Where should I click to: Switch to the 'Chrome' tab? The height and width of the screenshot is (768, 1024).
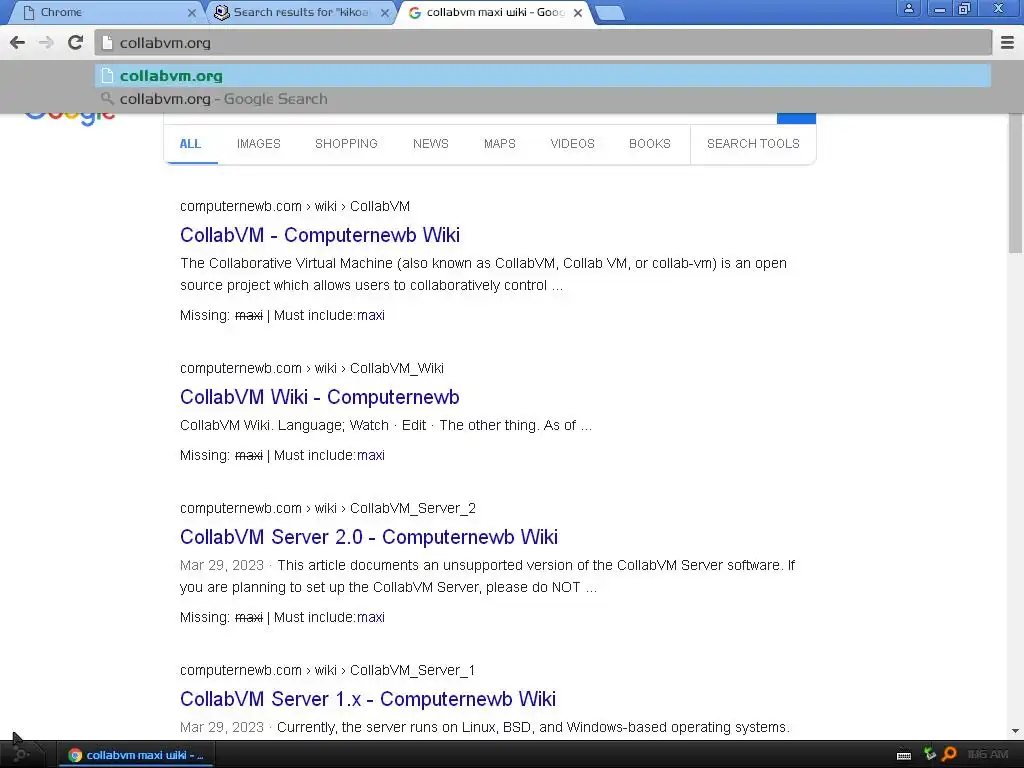(108, 12)
